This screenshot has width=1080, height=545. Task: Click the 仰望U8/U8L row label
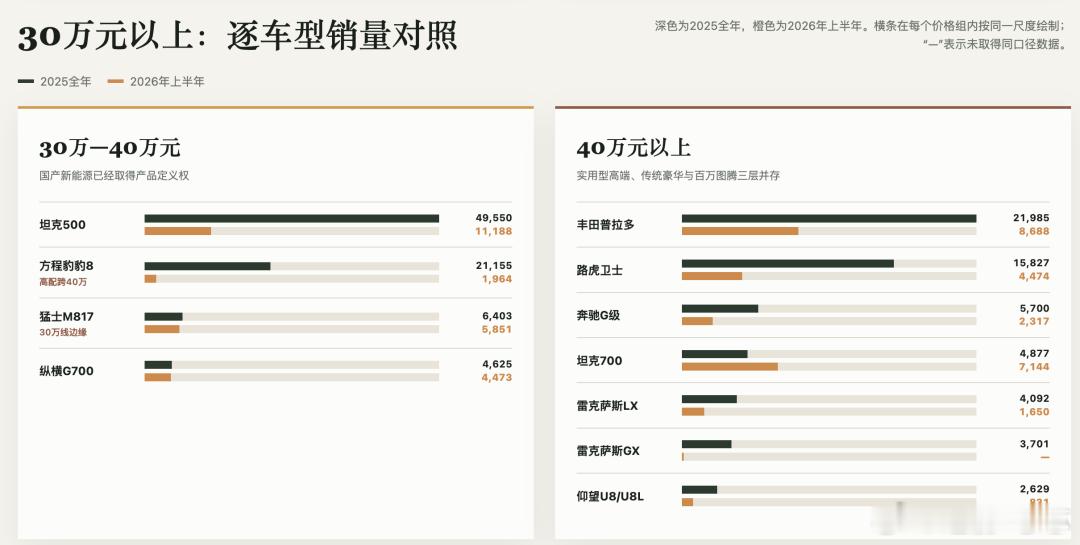point(610,496)
